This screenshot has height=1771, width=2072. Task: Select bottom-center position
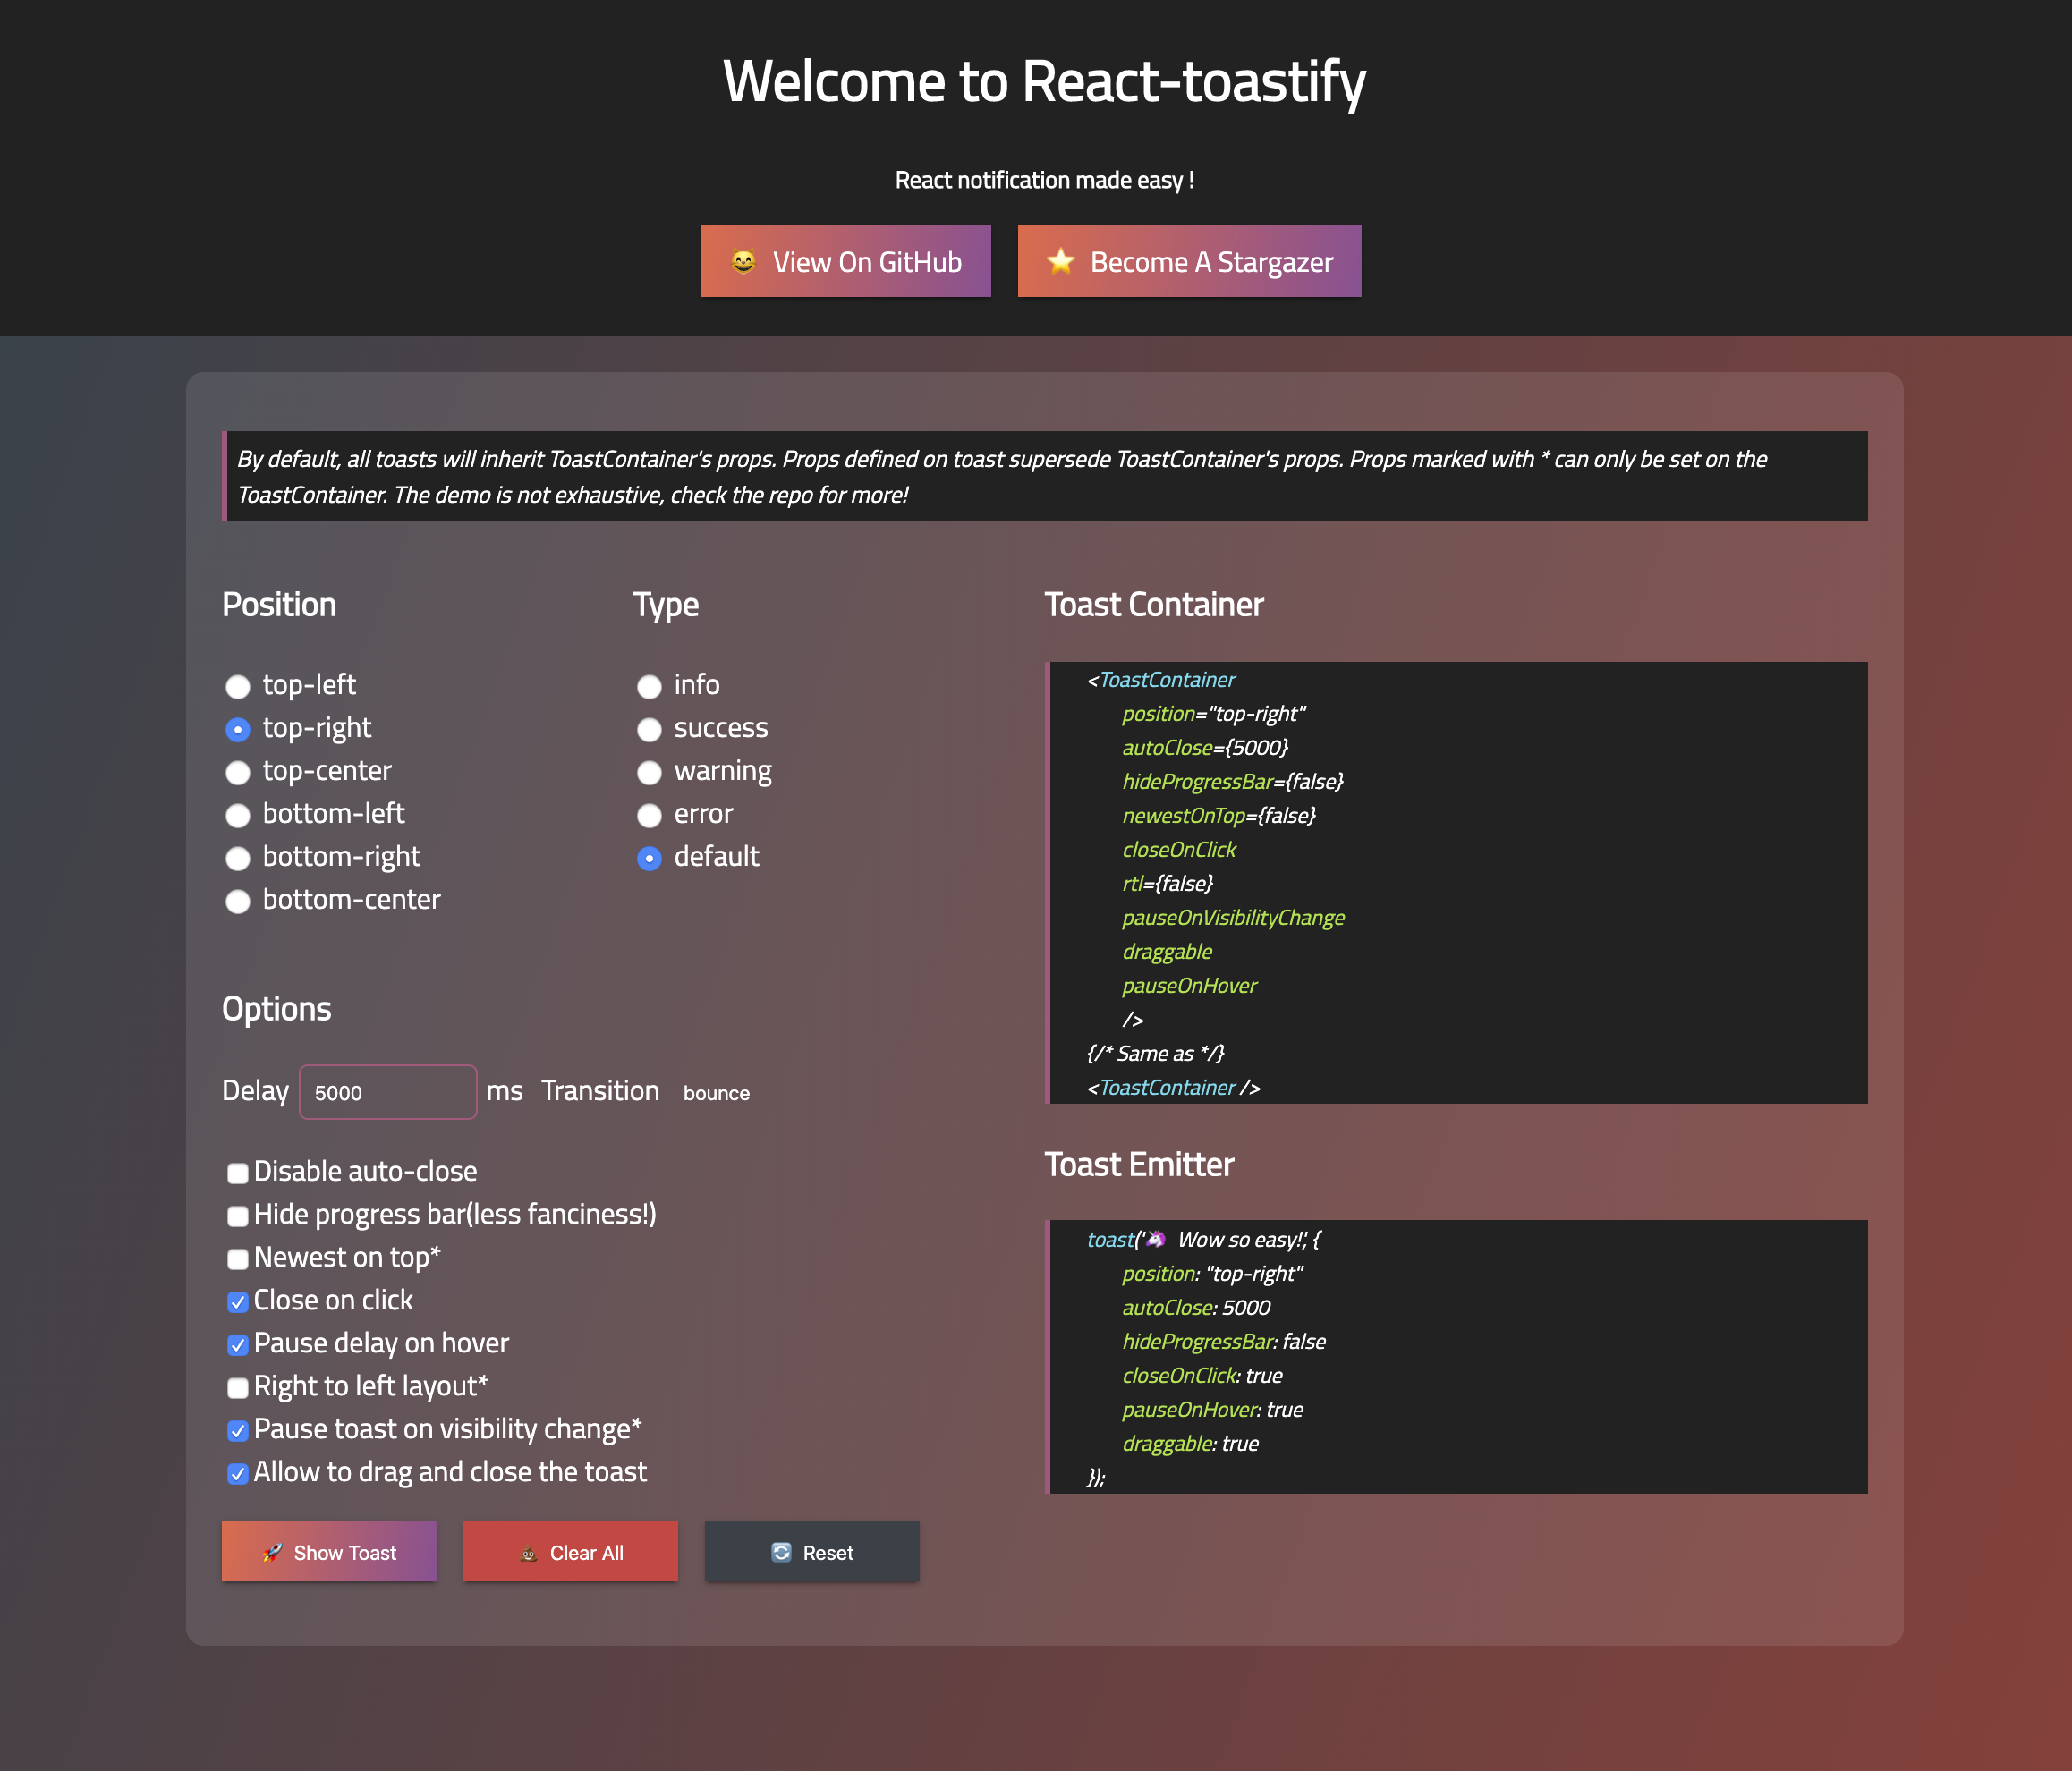[x=237, y=901]
